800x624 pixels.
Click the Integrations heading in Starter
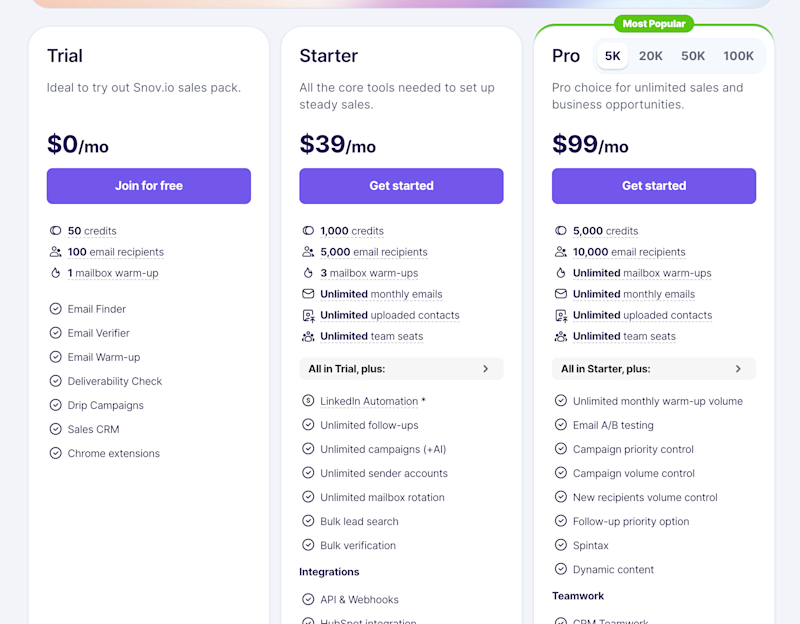click(329, 572)
